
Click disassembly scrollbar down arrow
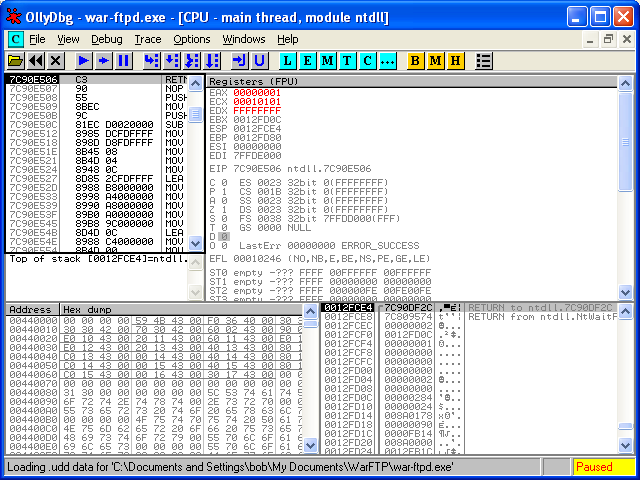tap(196, 244)
